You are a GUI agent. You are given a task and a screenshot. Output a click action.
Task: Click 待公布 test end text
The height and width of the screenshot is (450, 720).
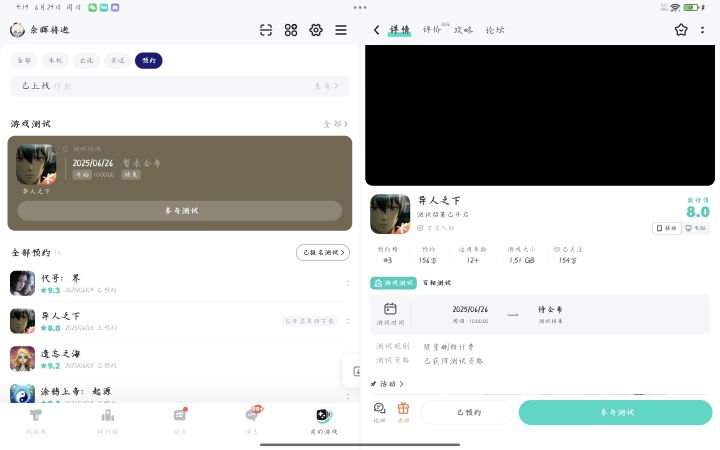click(550, 309)
